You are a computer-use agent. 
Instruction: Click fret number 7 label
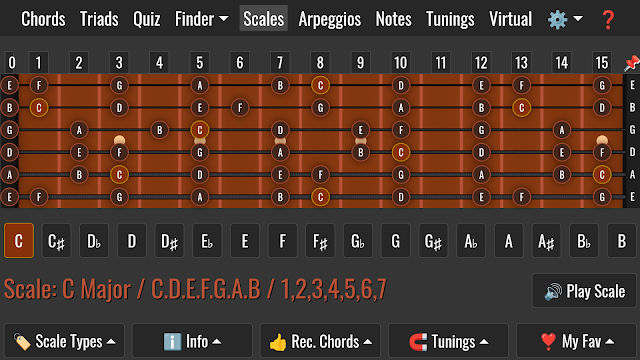pyautogui.click(x=280, y=63)
